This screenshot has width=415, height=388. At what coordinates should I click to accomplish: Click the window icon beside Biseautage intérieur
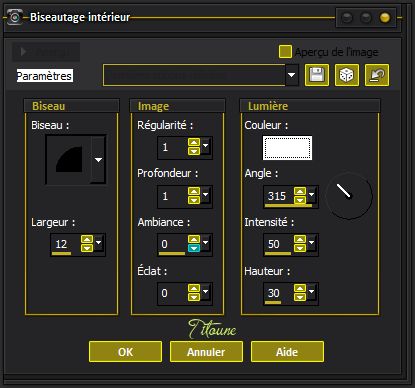(x=15, y=17)
